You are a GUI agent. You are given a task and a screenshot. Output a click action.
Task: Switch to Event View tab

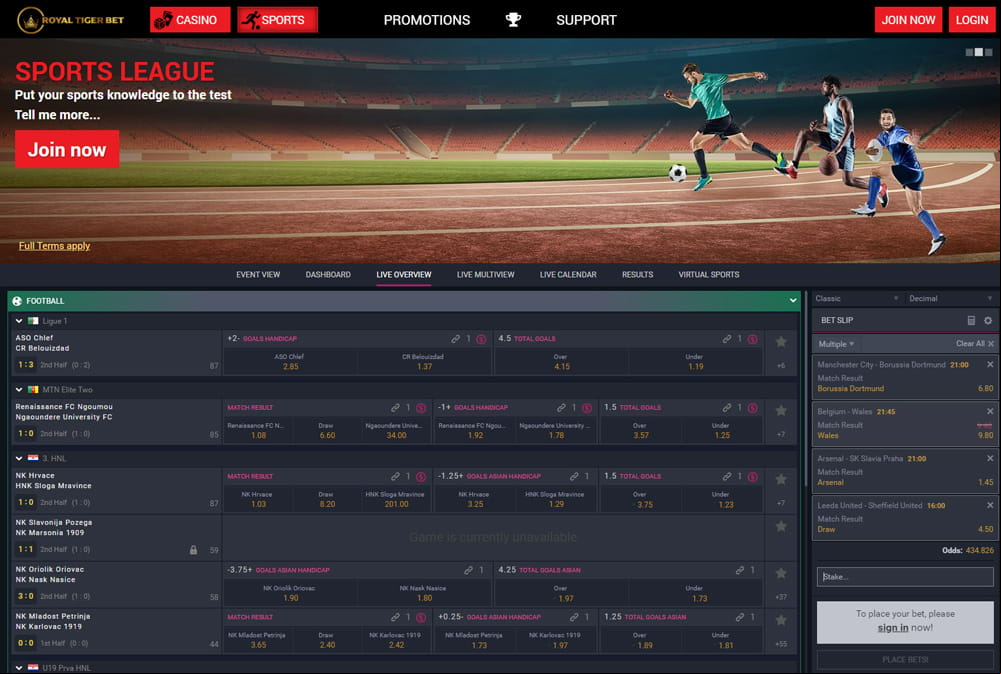tap(258, 274)
